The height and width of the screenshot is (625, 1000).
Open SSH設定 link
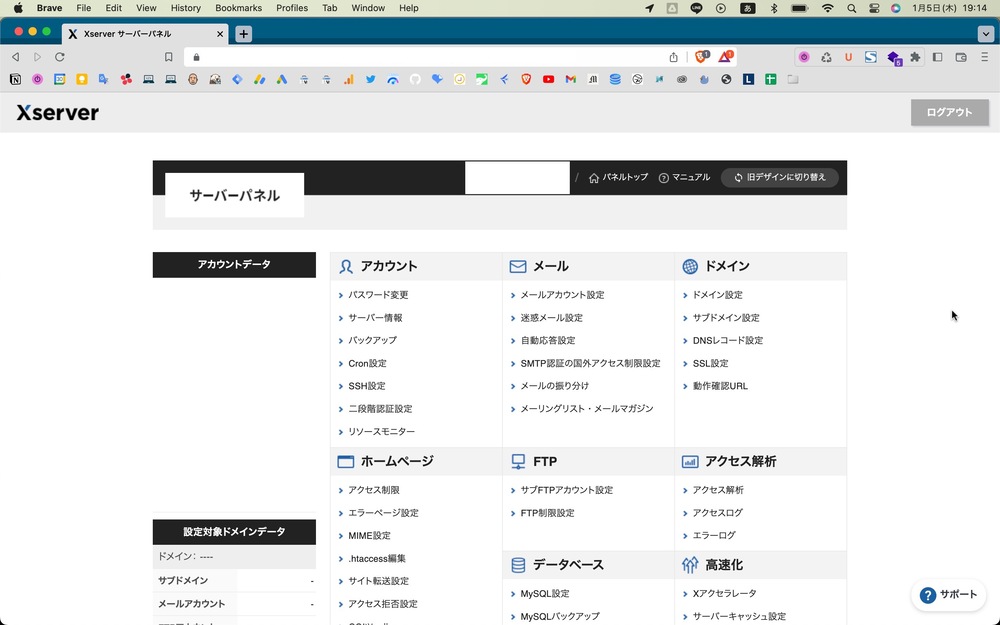(x=367, y=386)
